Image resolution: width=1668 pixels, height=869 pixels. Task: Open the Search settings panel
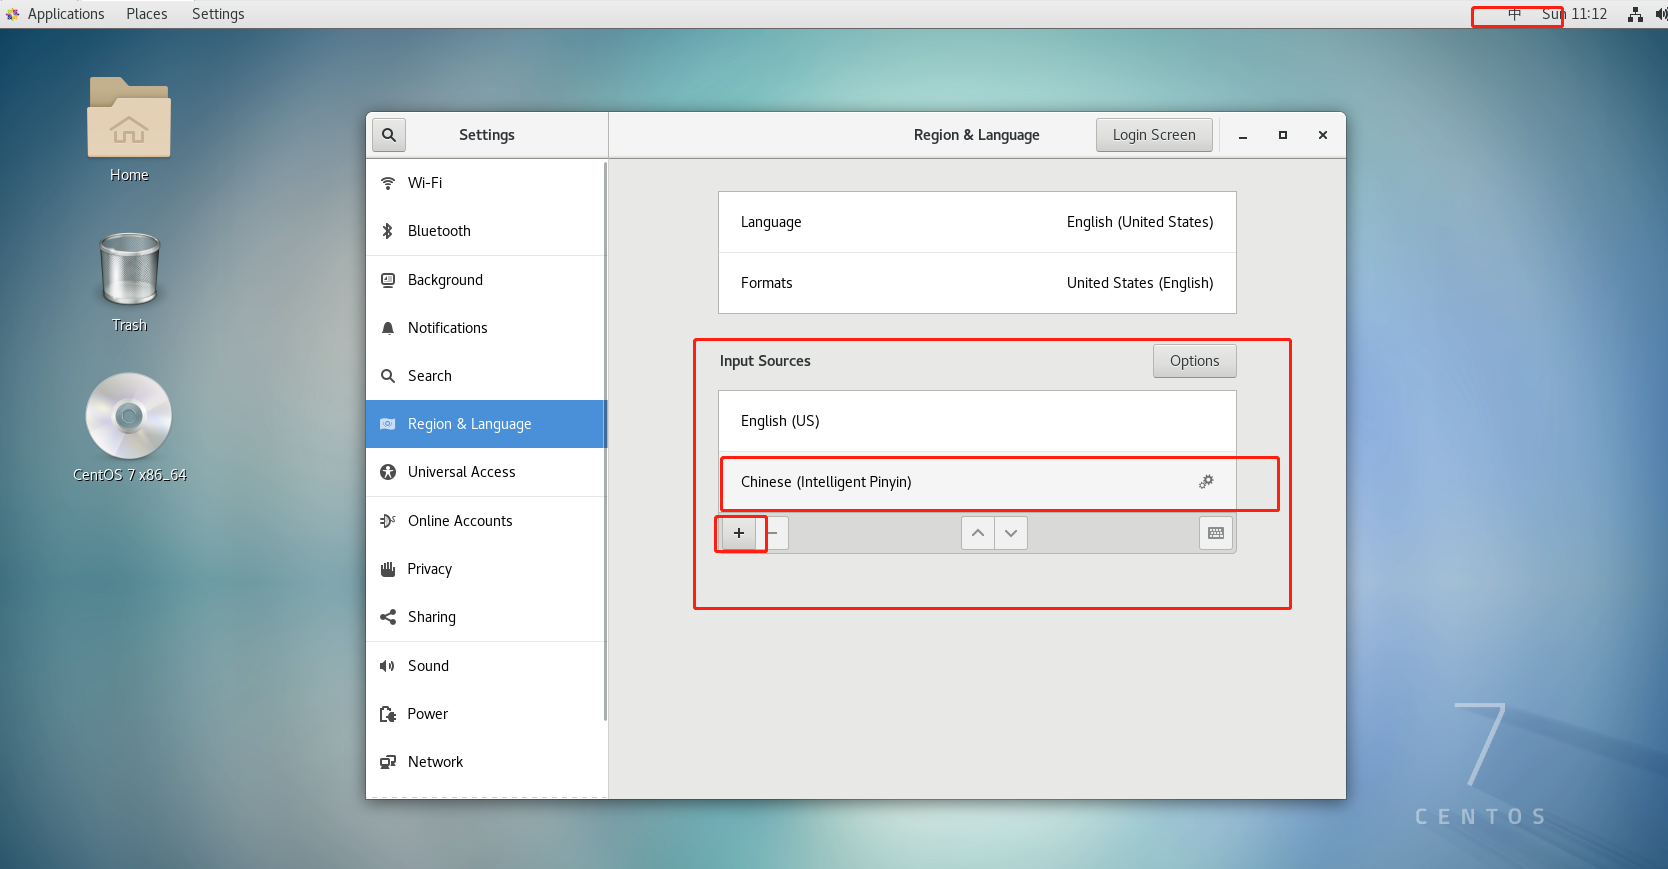pyautogui.click(x=486, y=376)
